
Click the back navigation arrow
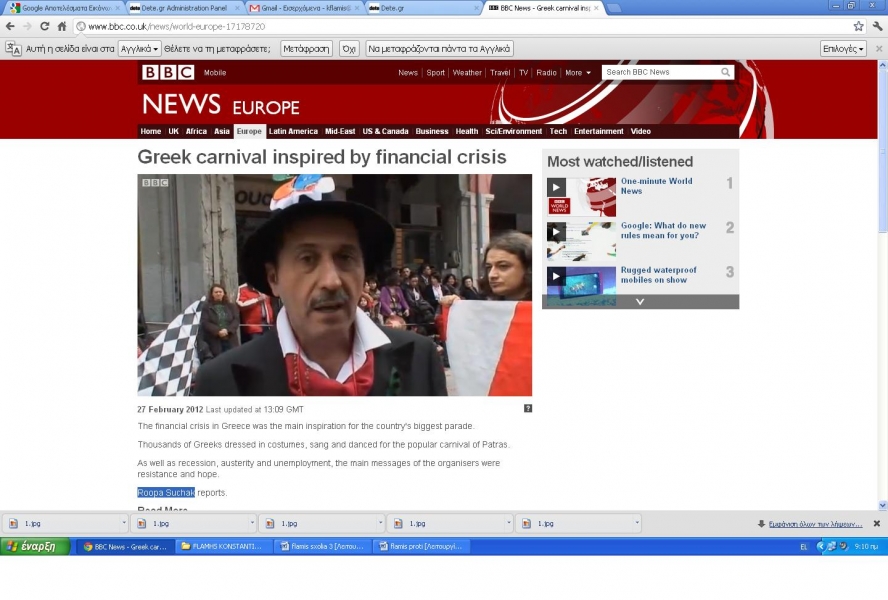10,26
